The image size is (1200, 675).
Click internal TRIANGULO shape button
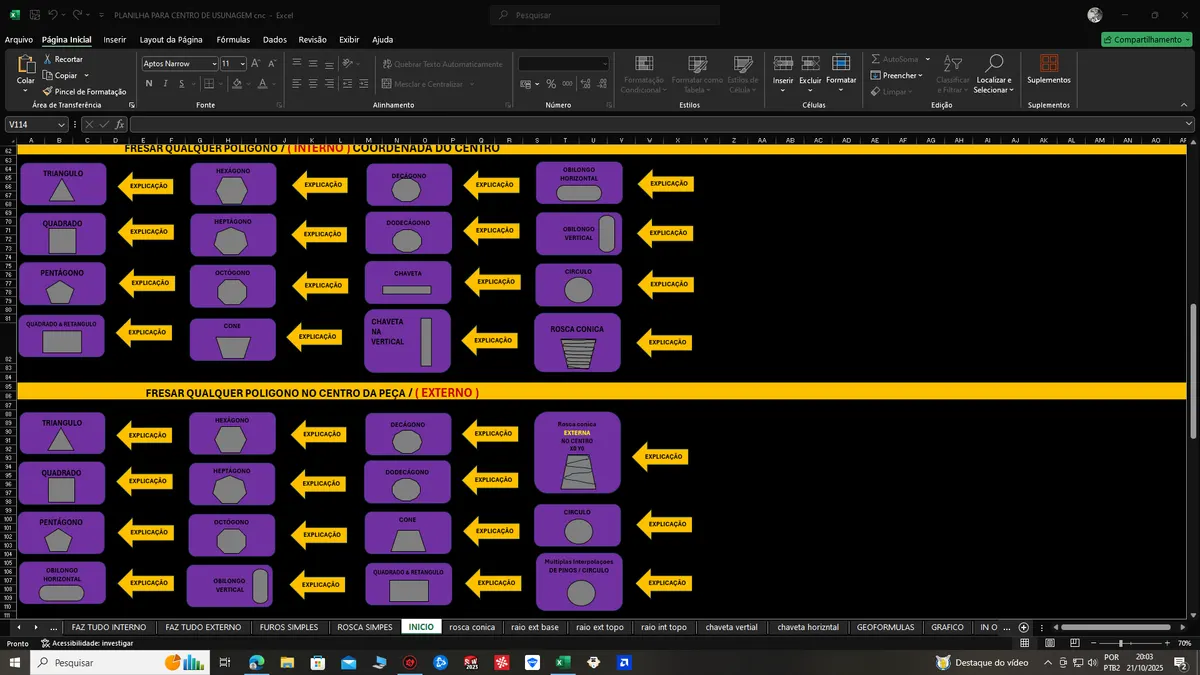62,184
